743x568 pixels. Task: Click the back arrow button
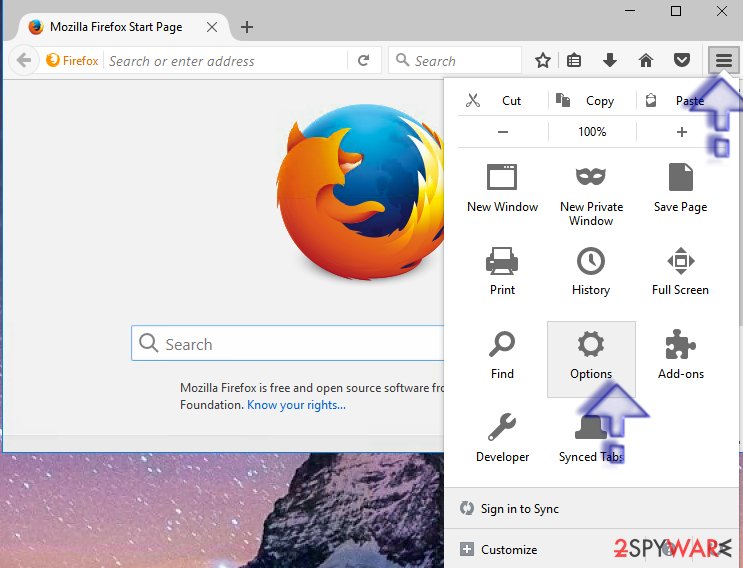pyautogui.click(x=24, y=60)
